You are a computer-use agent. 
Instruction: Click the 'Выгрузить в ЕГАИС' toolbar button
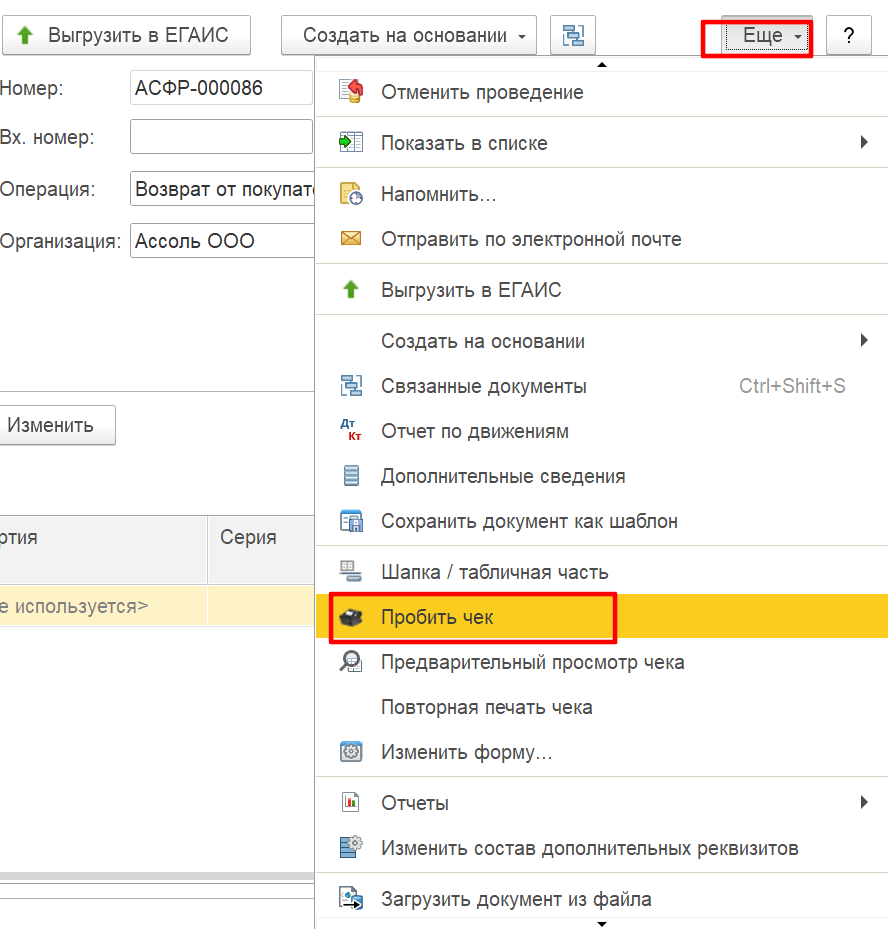[x=126, y=36]
